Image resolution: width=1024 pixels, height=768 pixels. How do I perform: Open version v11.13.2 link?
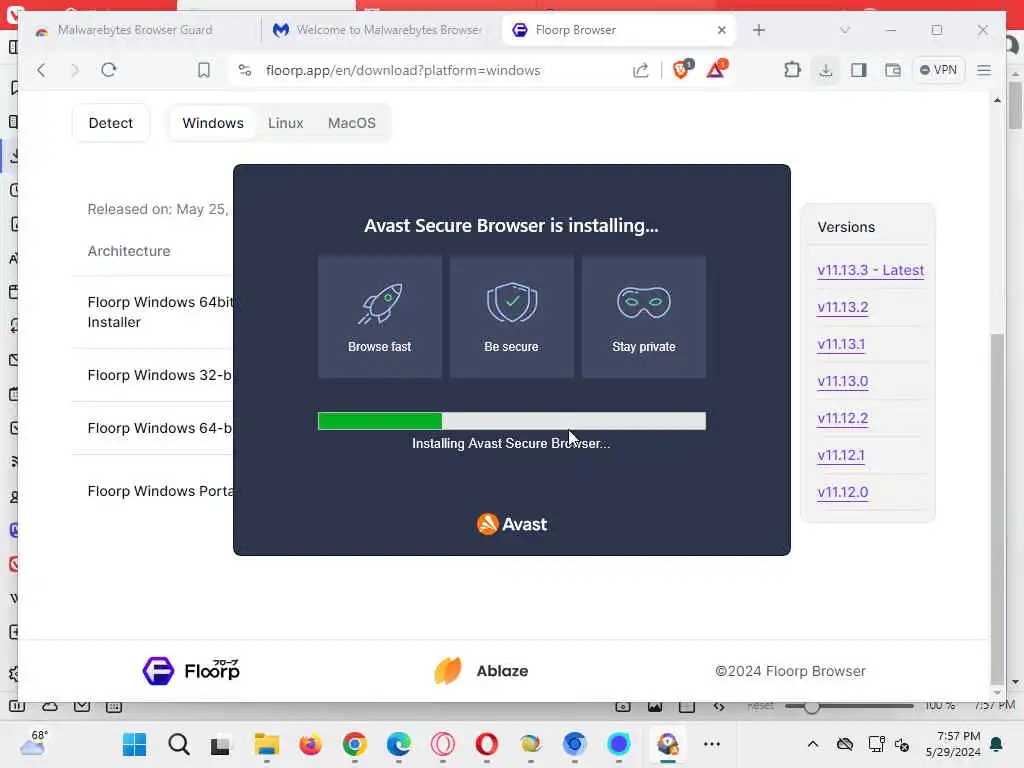click(842, 307)
